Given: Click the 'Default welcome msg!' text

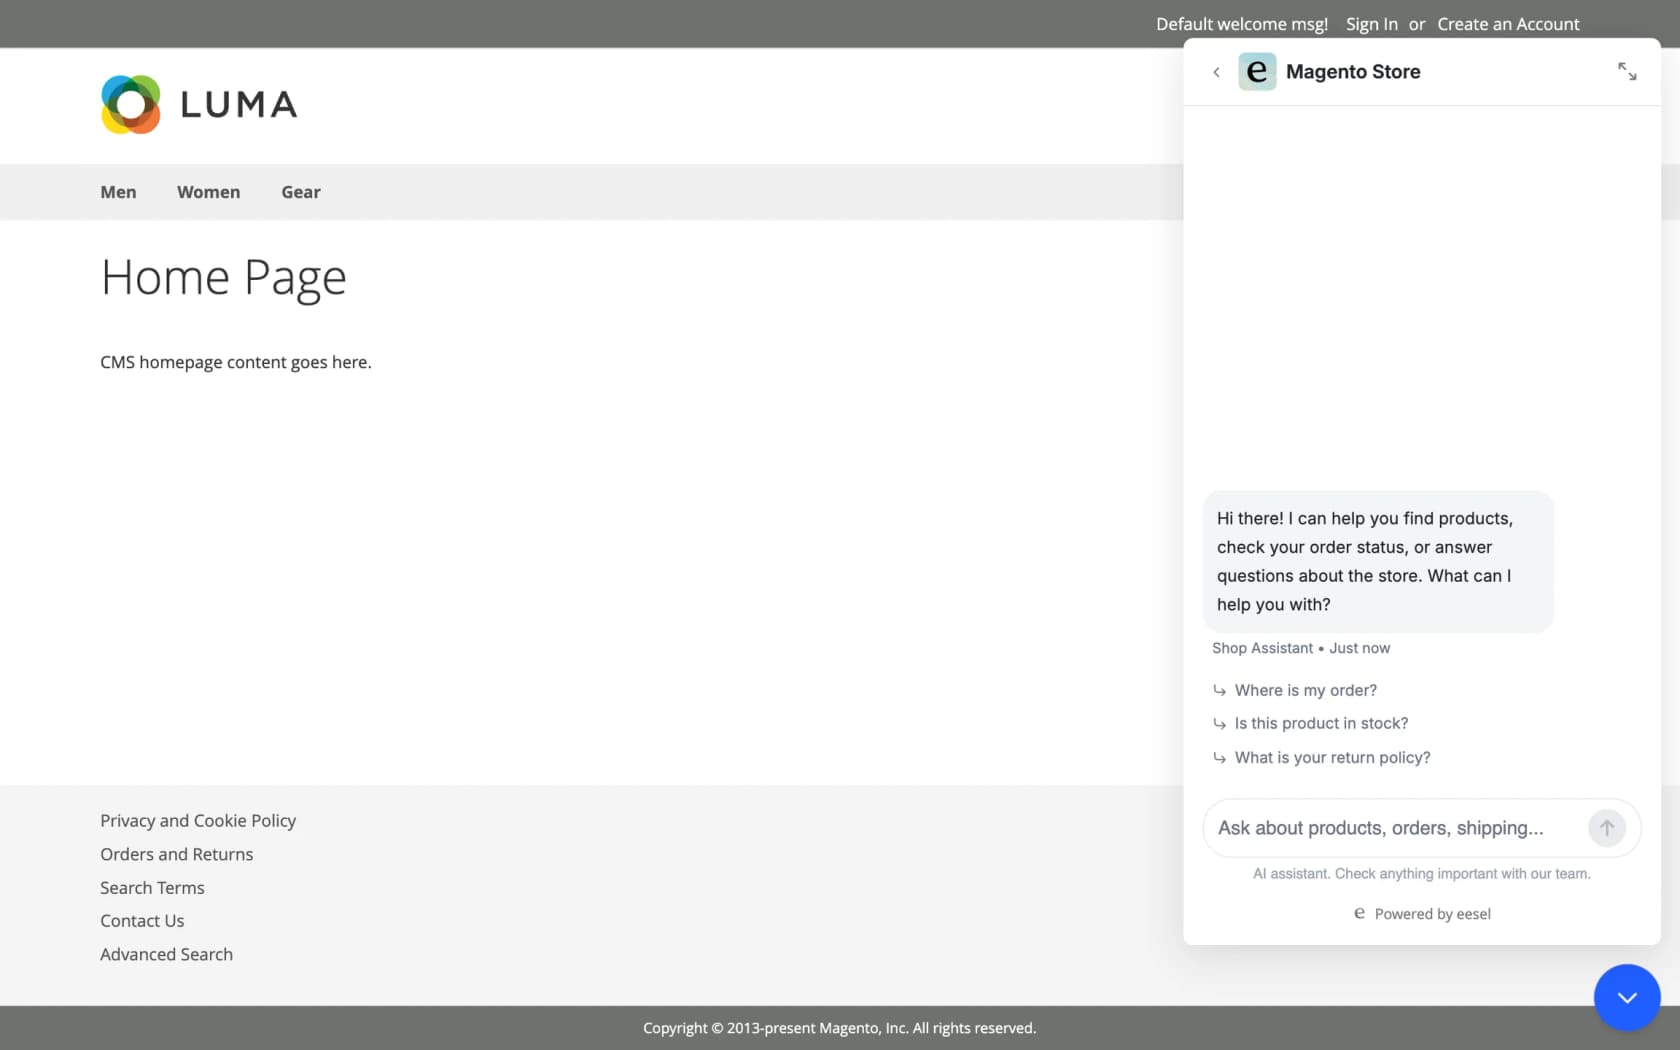Looking at the screenshot, I should tap(1242, 24).
